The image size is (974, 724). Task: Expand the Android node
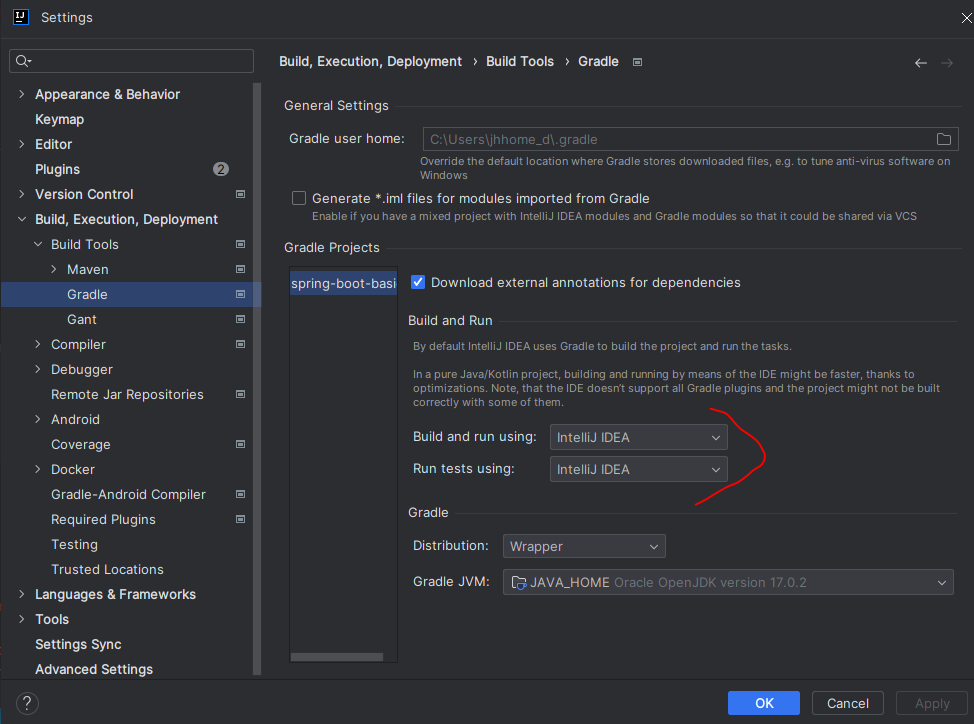pos(38,419)
